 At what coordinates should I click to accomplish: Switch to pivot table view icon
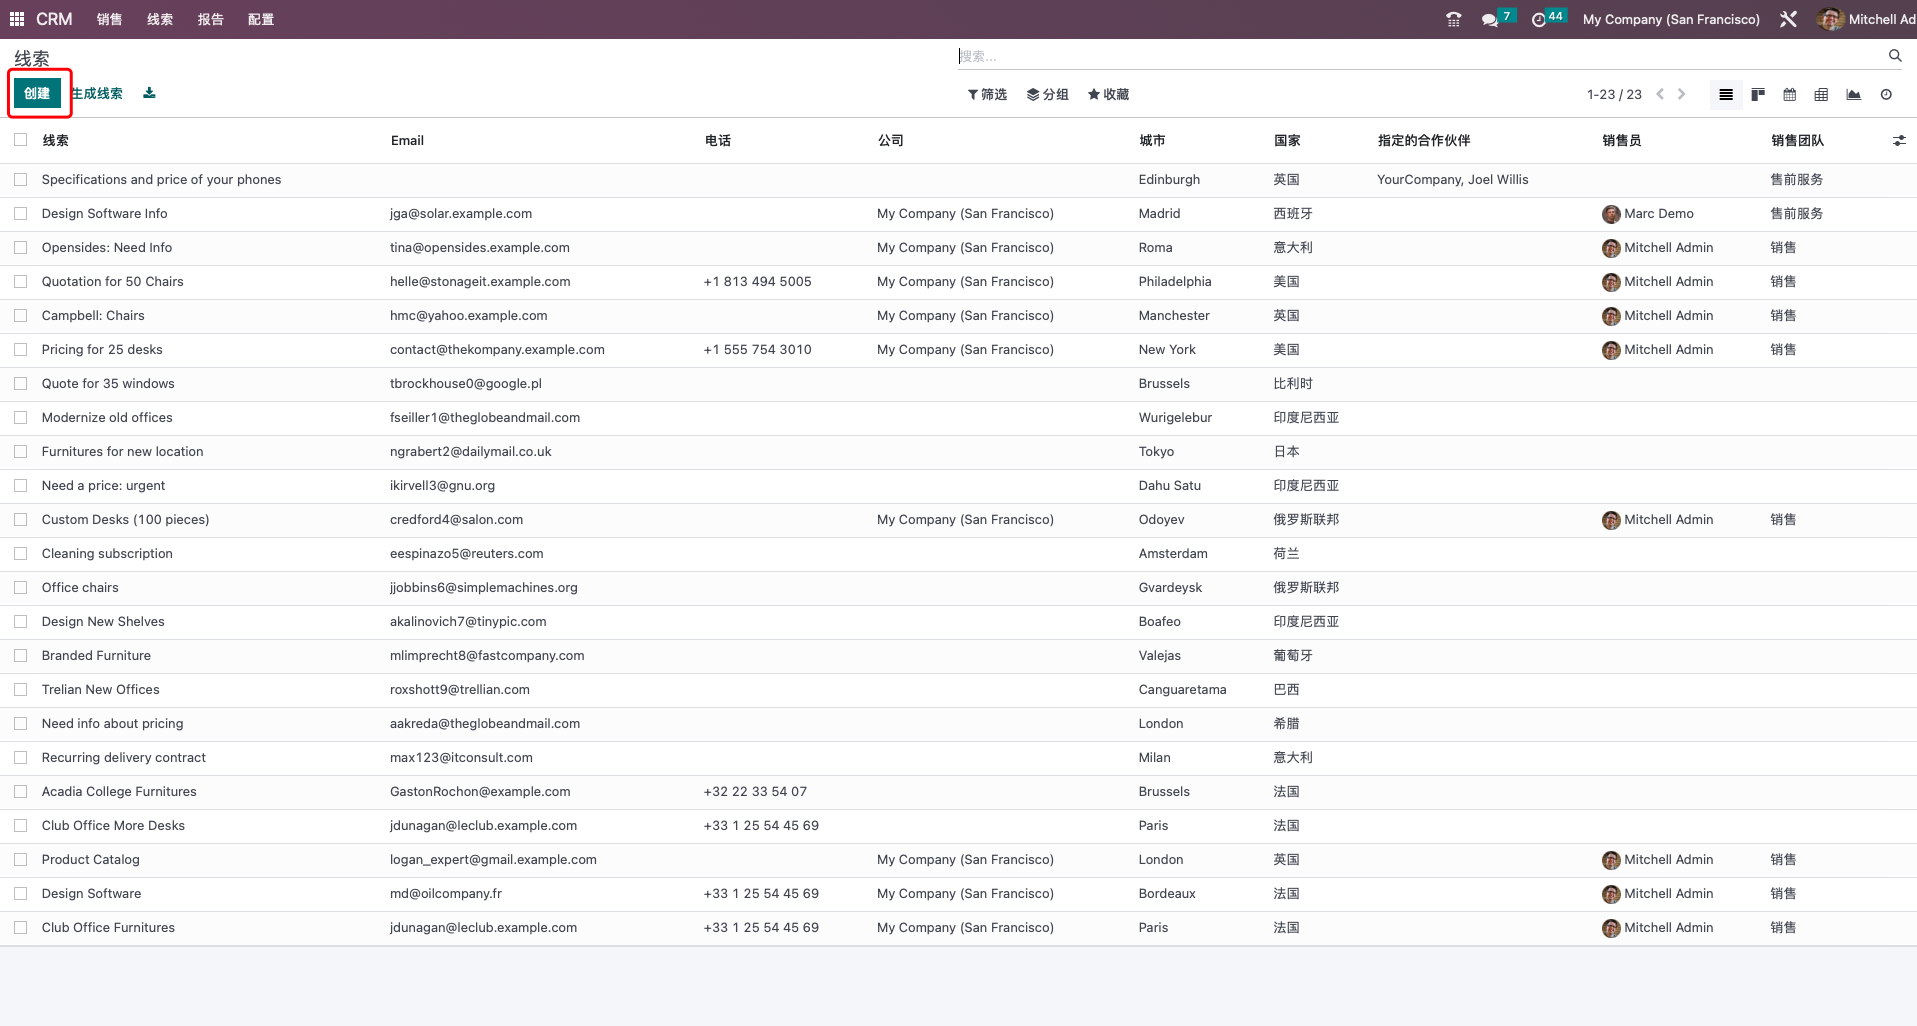[1821, 95]
